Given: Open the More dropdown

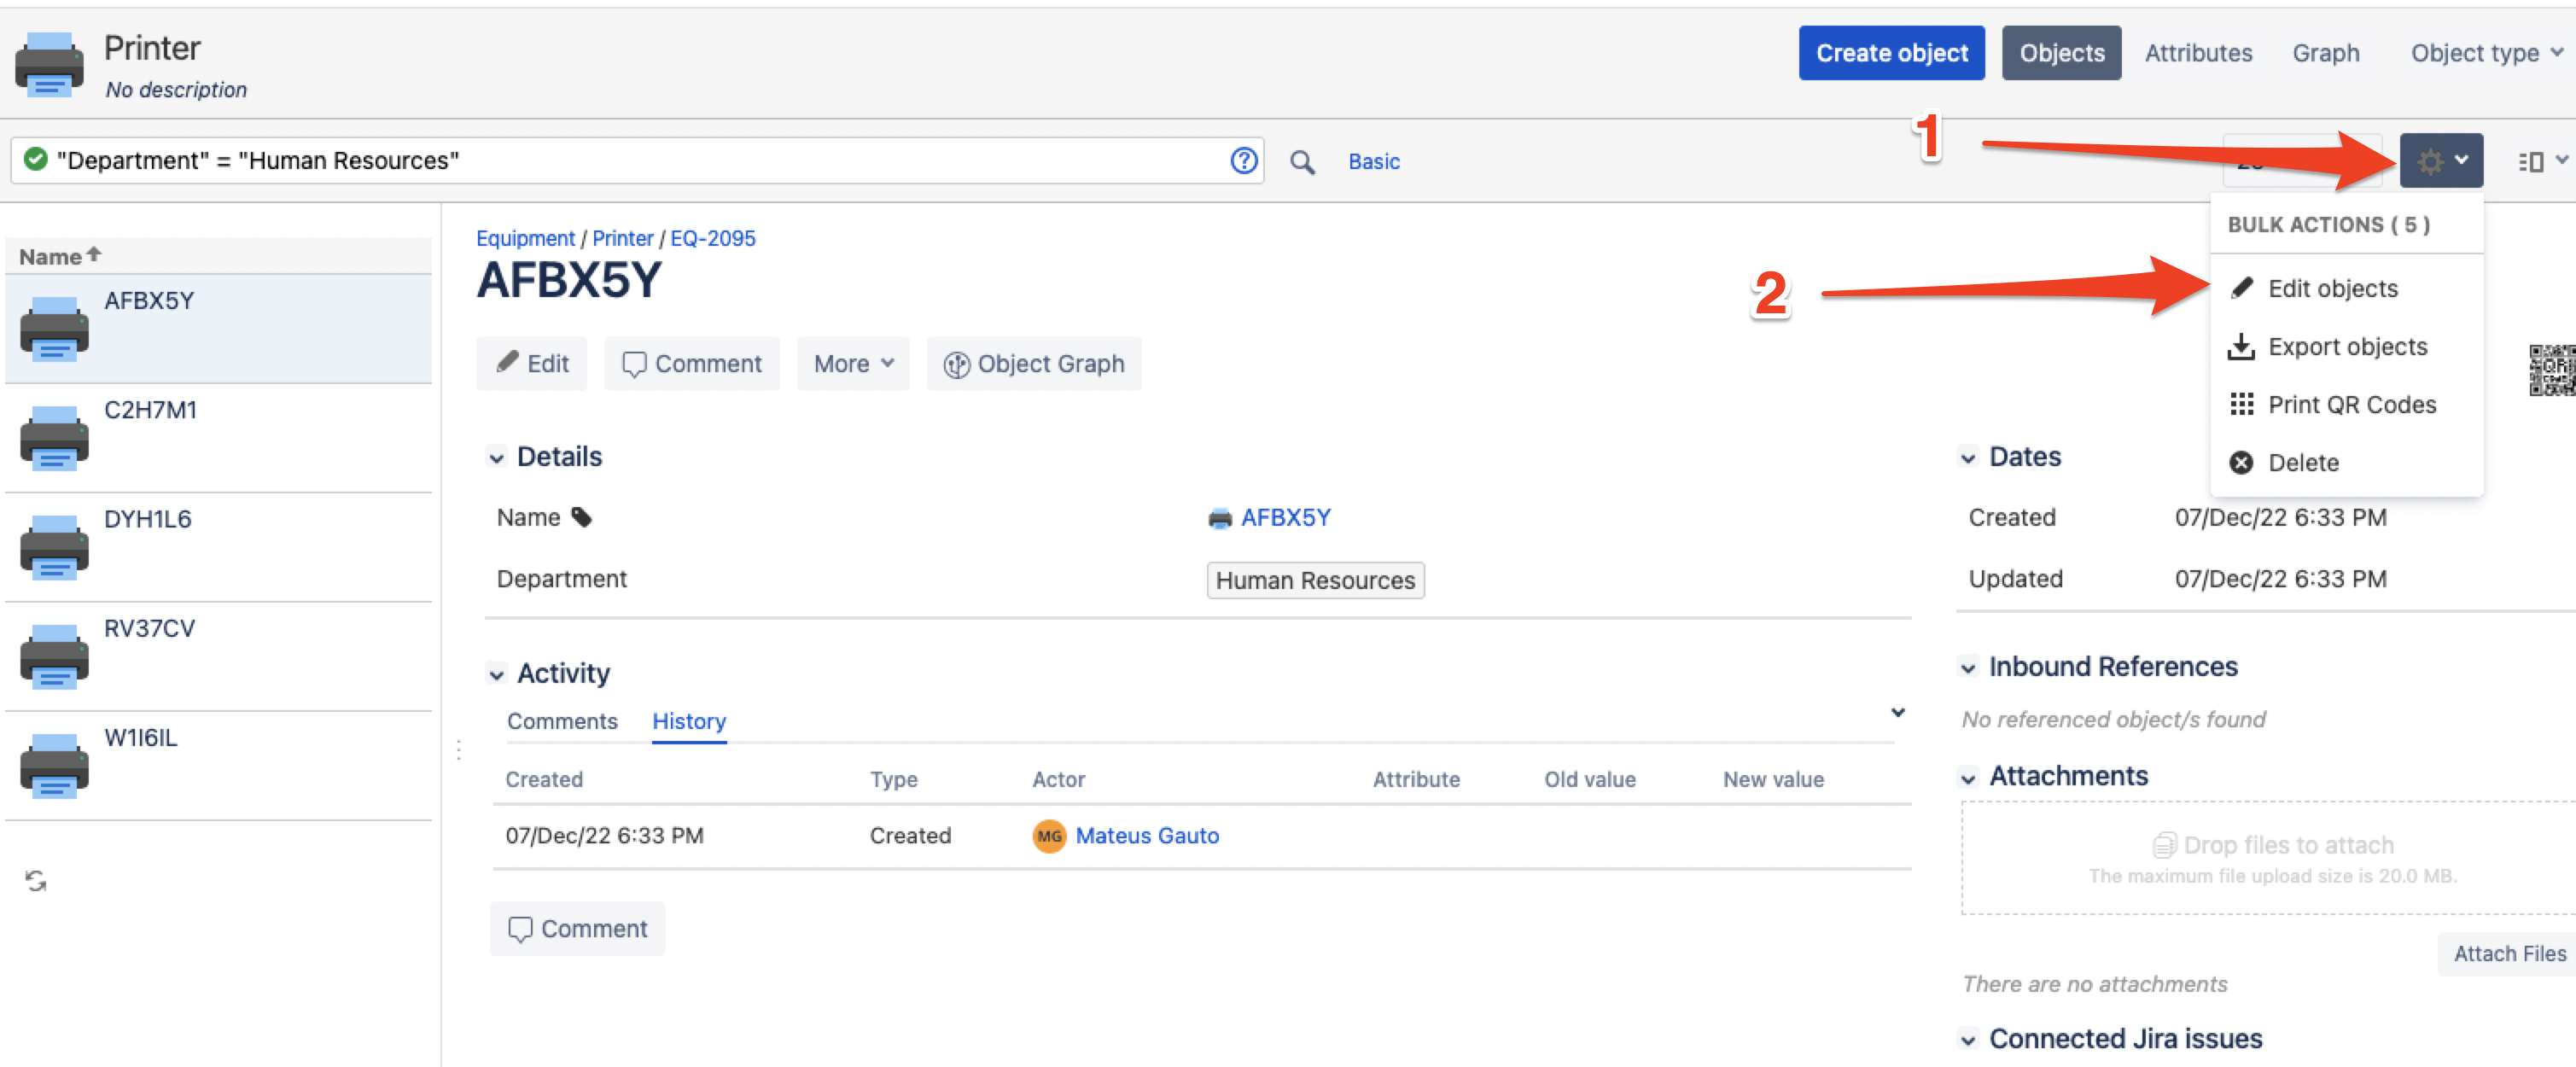Looking at the screenshot, I should tap(852, 364).
